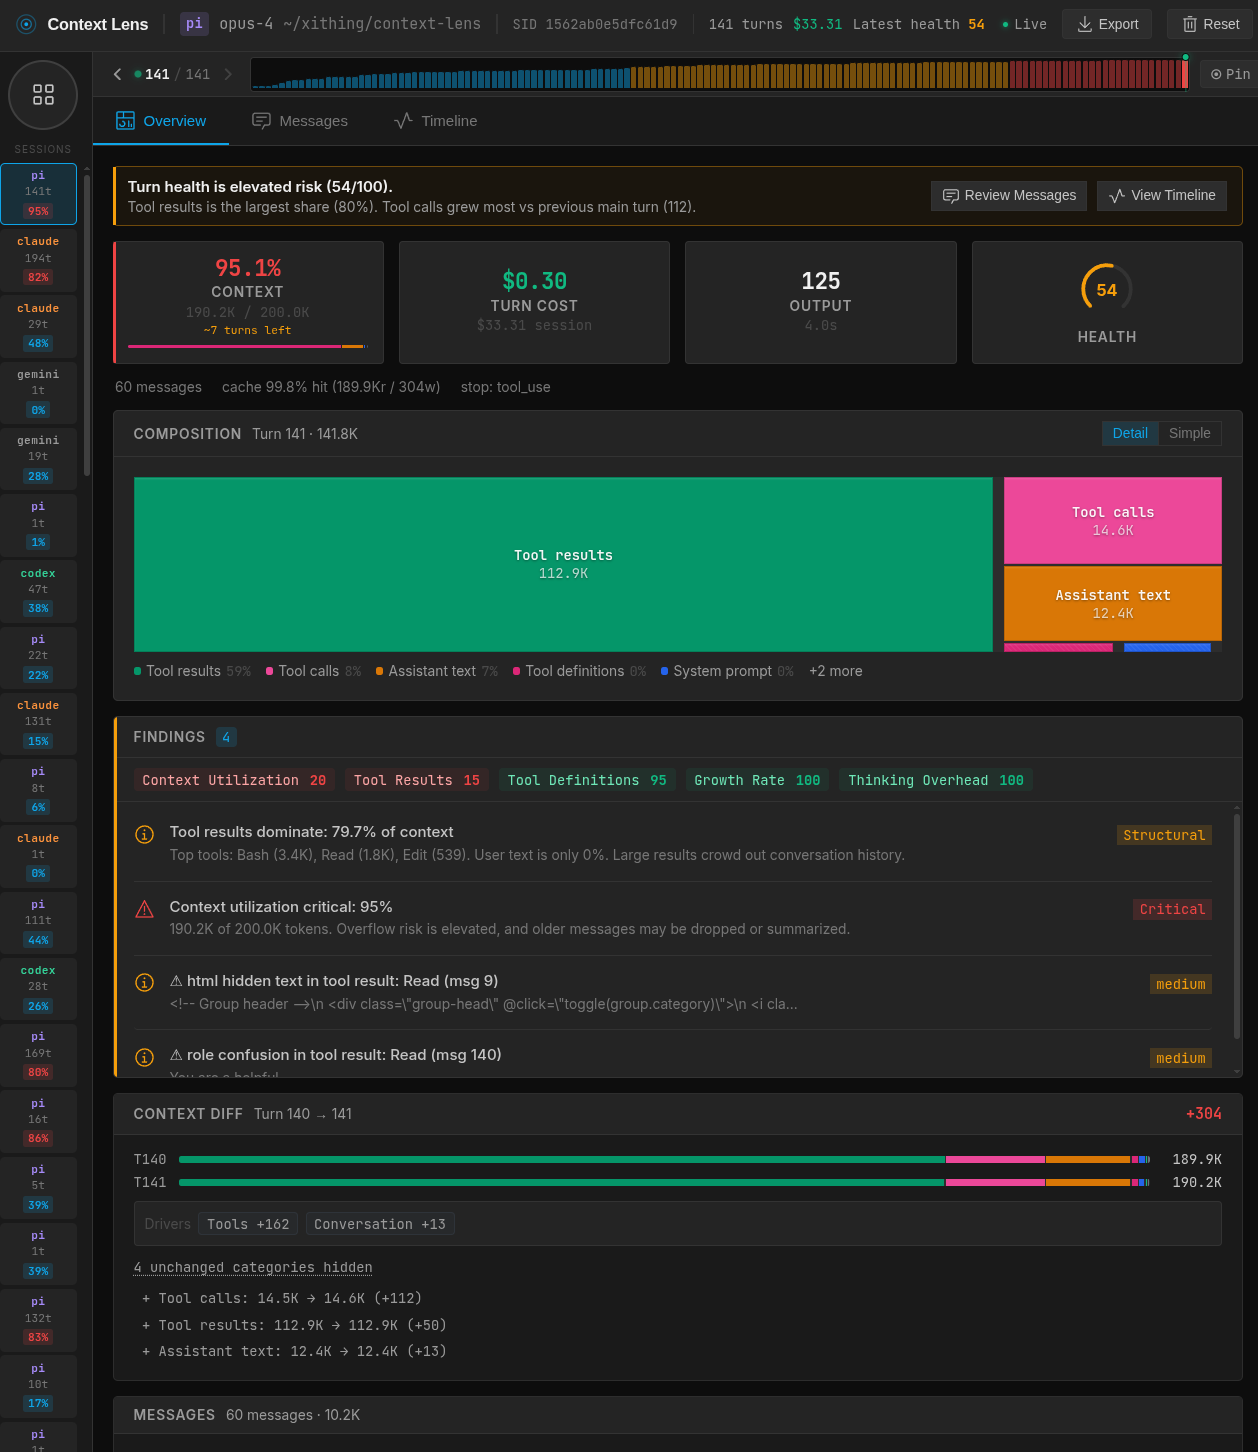The width and height of the screenshot is (1258, 1452).
Task: Click the Critical severity tag
Action: click(x=1172, y=909)
